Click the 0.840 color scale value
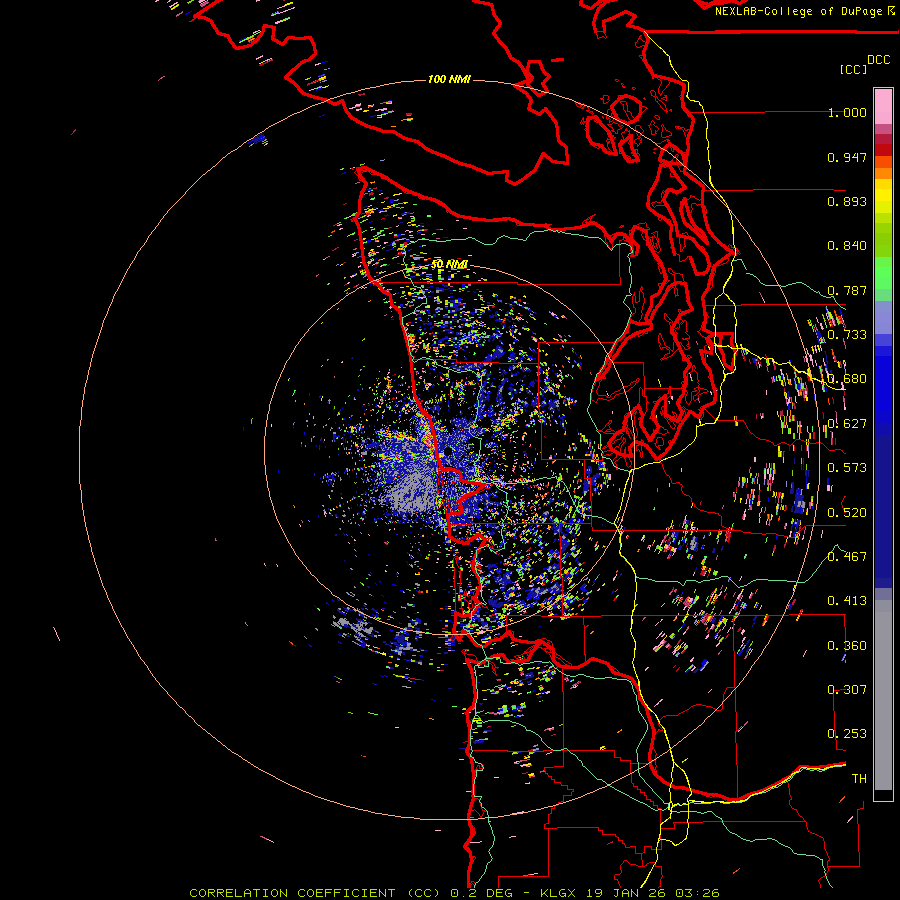Viewport: 900px width, 900px height. click(x=847, y=246)
